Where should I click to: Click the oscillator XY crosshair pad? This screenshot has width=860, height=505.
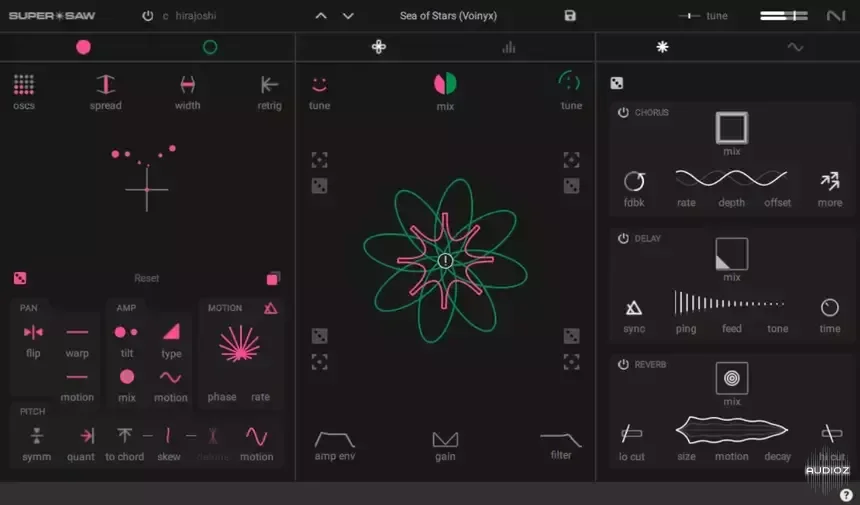point(146,189)
